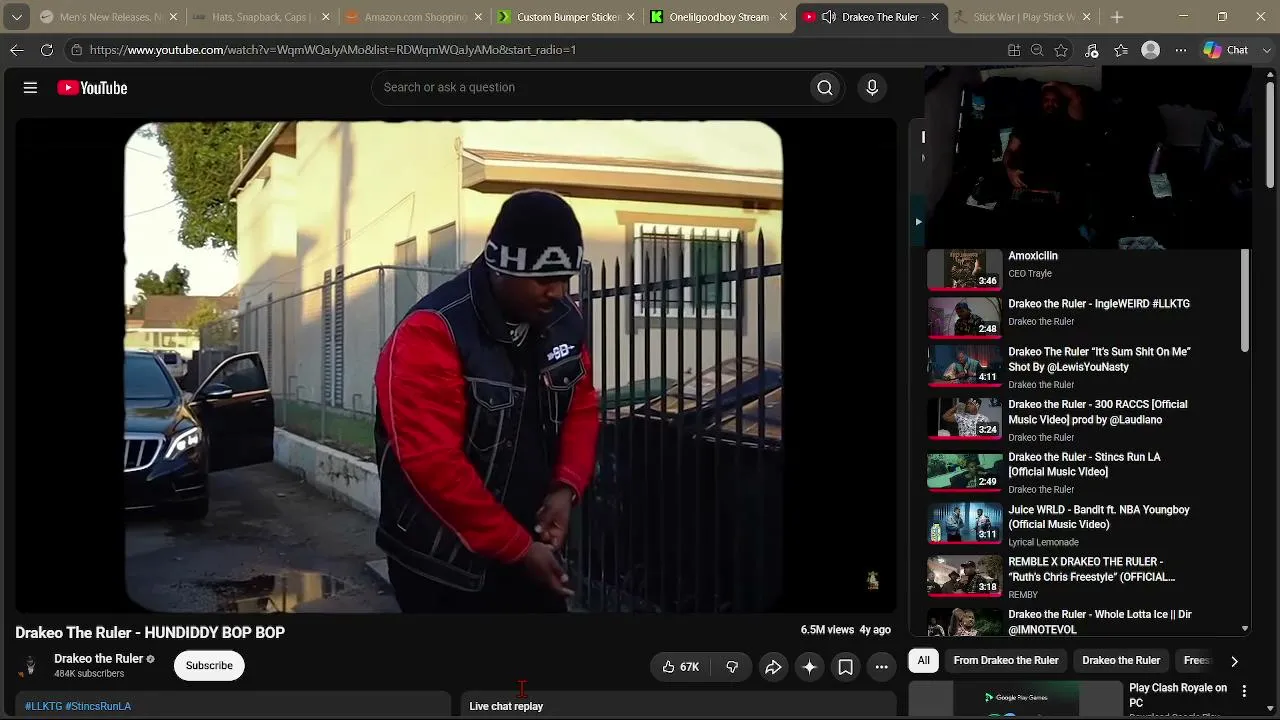
Task: Show more filter chips with right chevron
Action: coord(1234,661)
